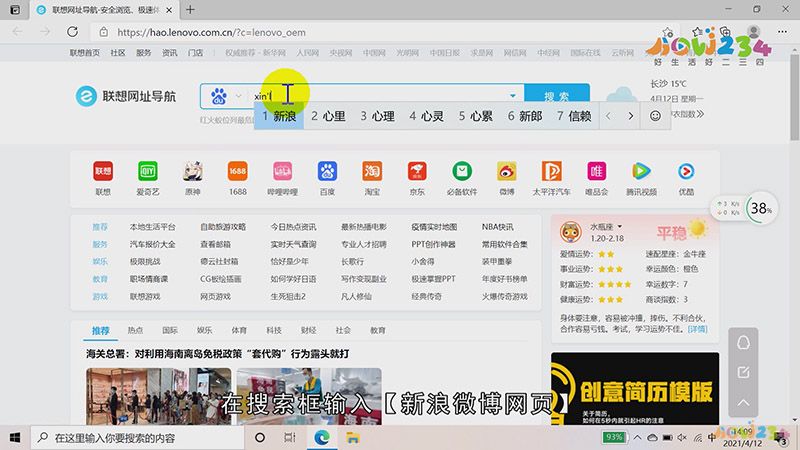Open the browser settings ellipsis menu
The width and height of the screenshot is (800, 450).
(x=782, y=32)
